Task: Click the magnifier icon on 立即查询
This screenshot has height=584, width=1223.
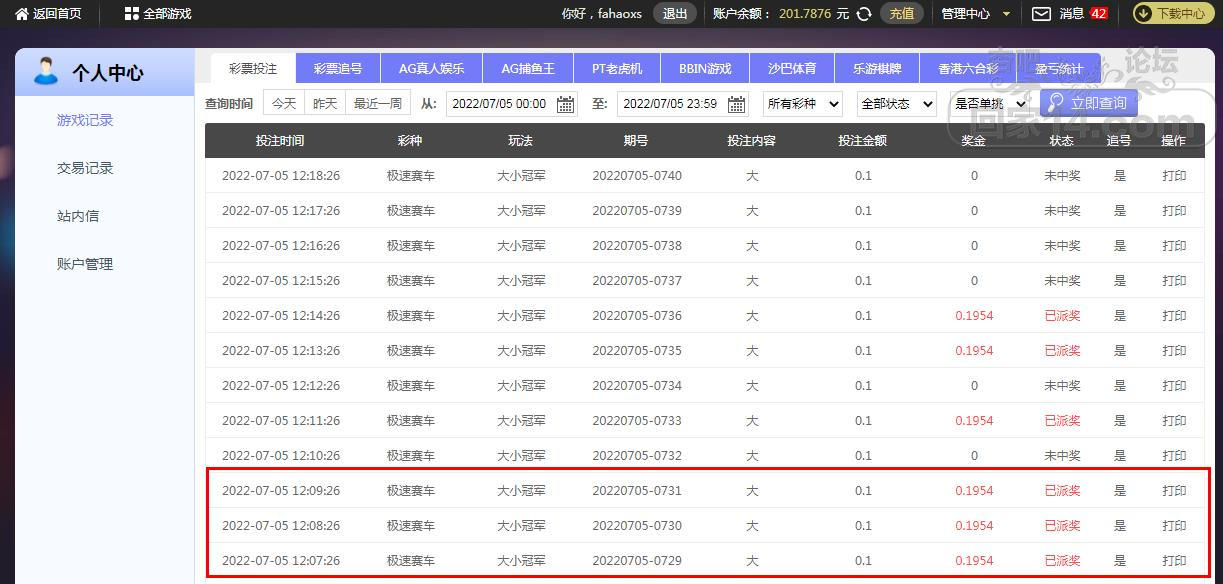Action: 1056,103
